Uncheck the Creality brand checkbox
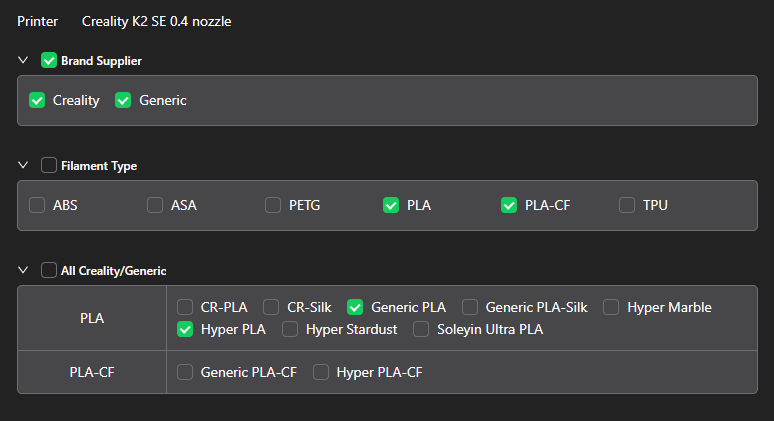774x421 pixels. pyautogui.click(x=37, y=100)
